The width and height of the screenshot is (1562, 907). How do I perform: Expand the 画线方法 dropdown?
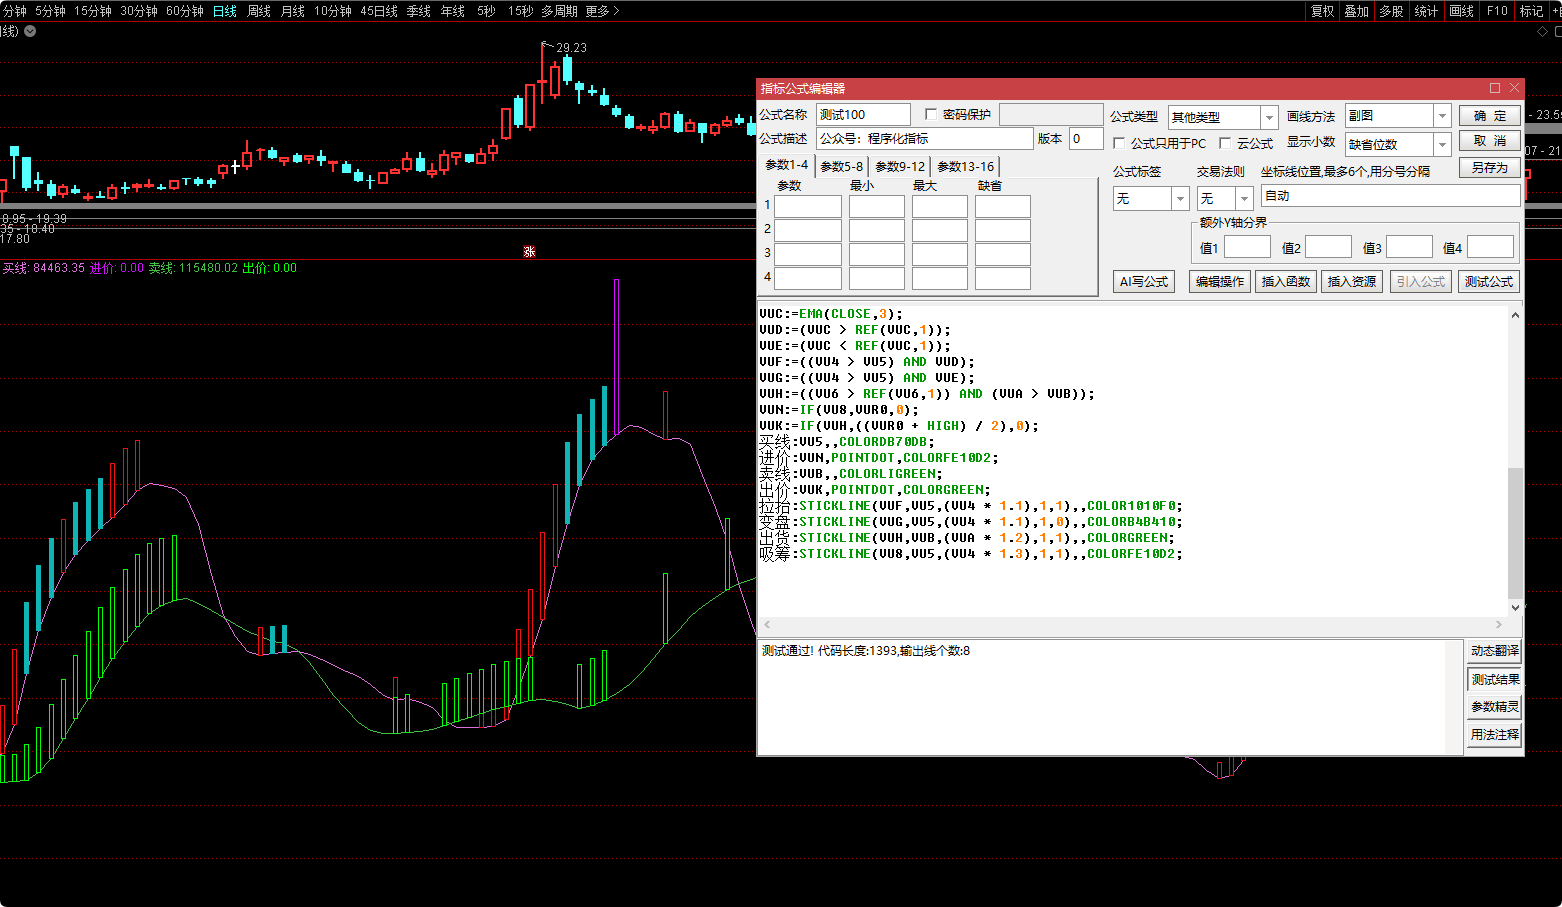point(1441,116)
